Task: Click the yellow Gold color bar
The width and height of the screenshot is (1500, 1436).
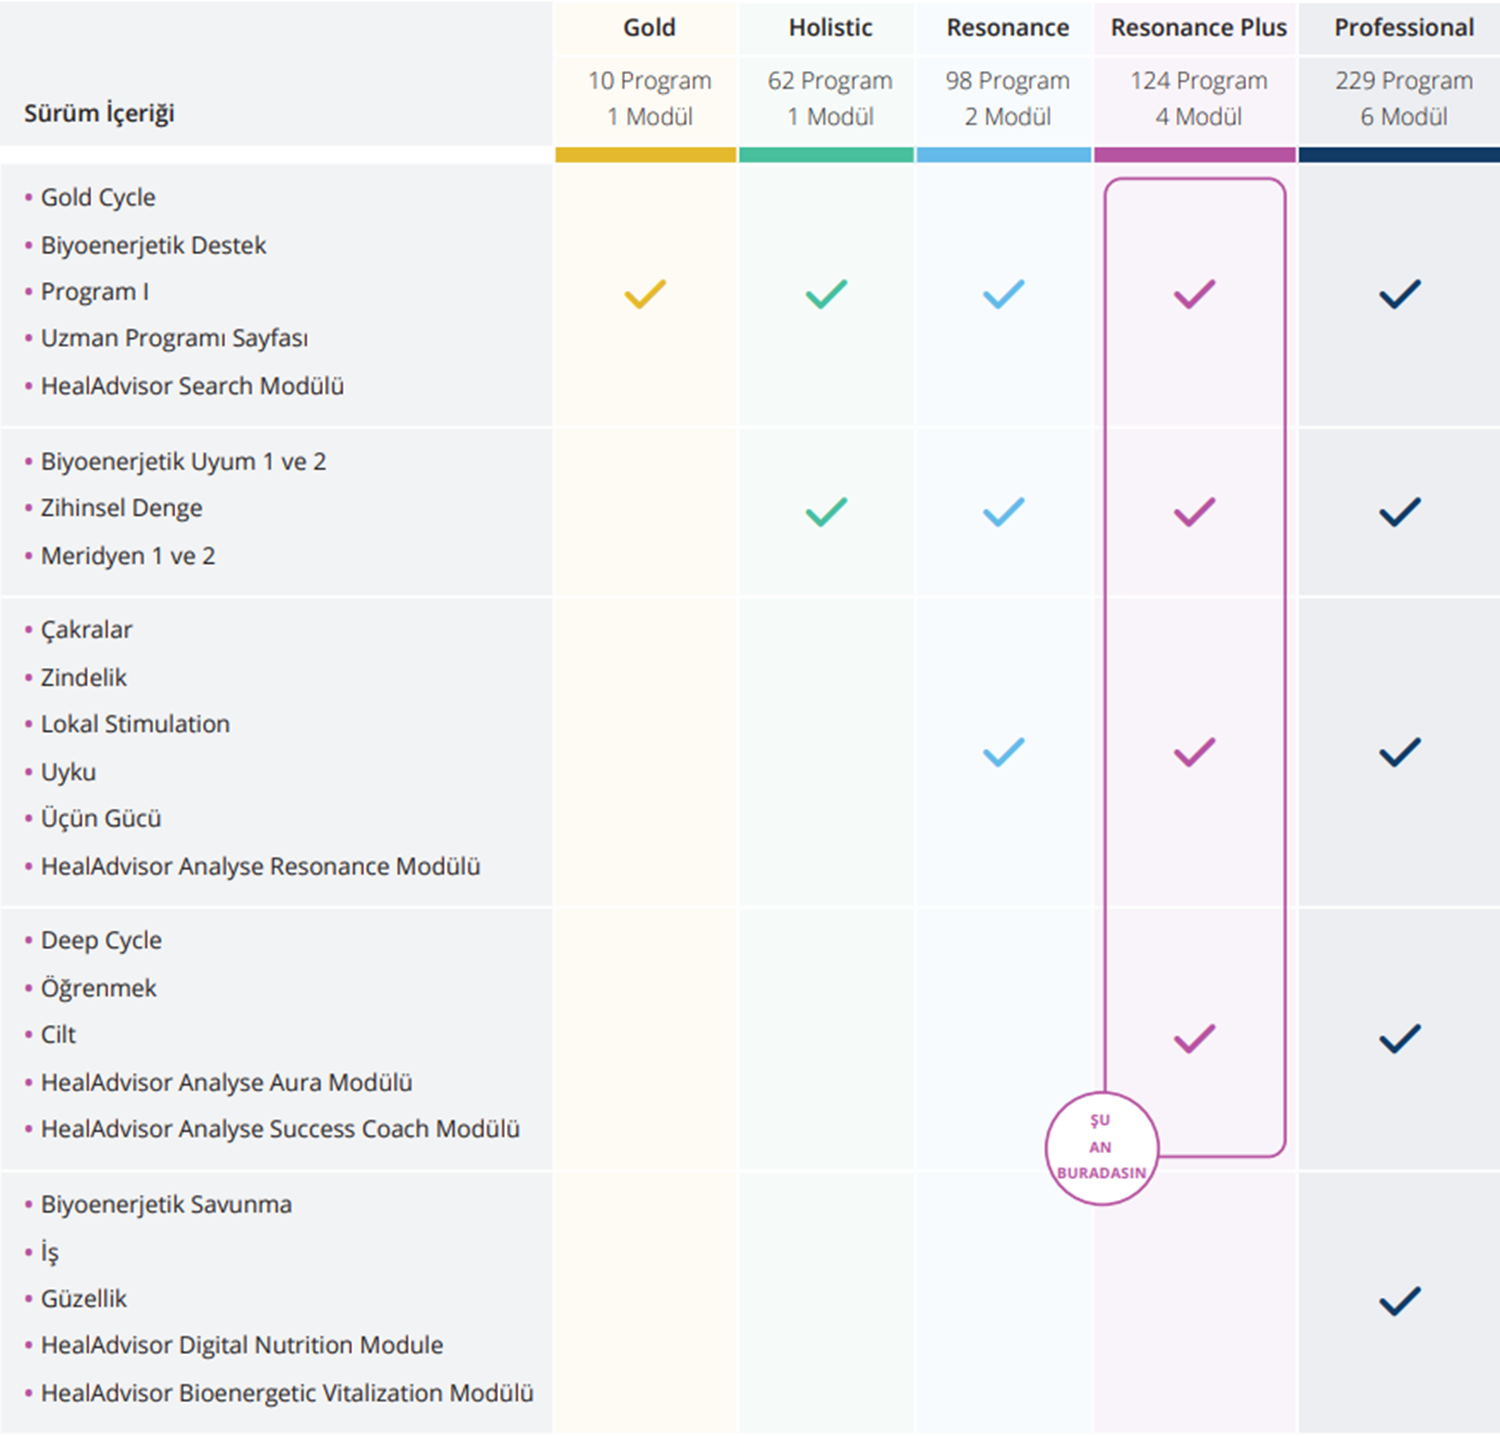Action: coord(646,155)
